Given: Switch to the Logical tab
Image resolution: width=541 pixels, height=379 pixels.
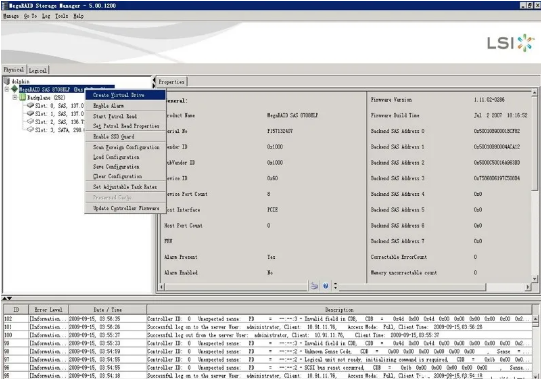Looking at the screenshot, I should pos(38,70).
